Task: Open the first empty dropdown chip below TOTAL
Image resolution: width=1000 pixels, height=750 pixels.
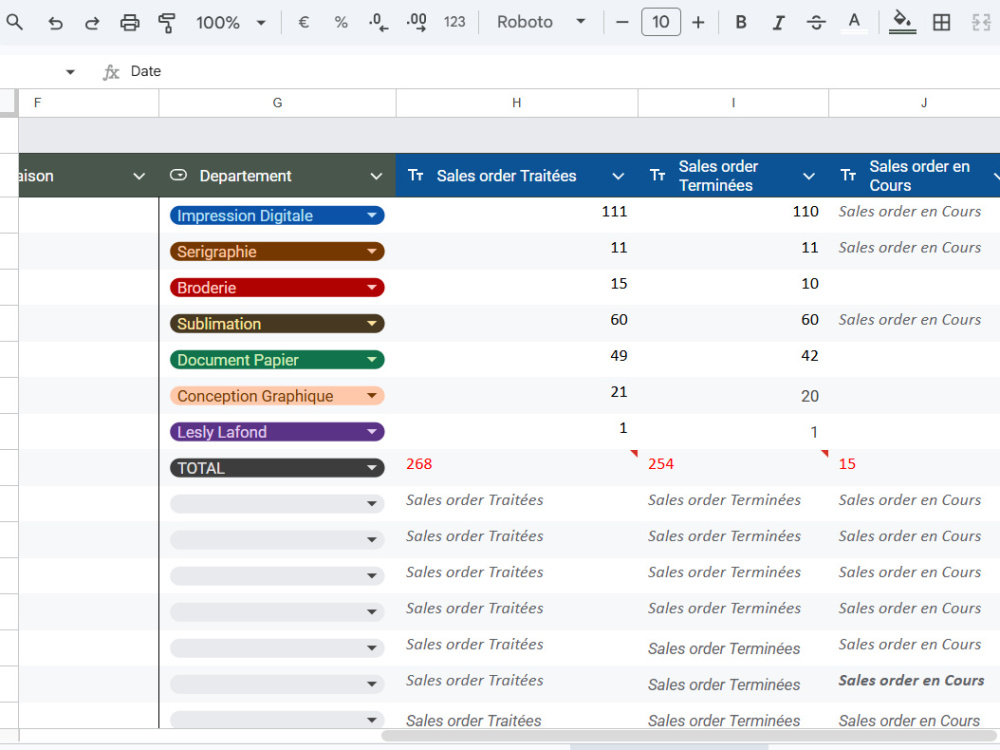Action: click(277, 504)
